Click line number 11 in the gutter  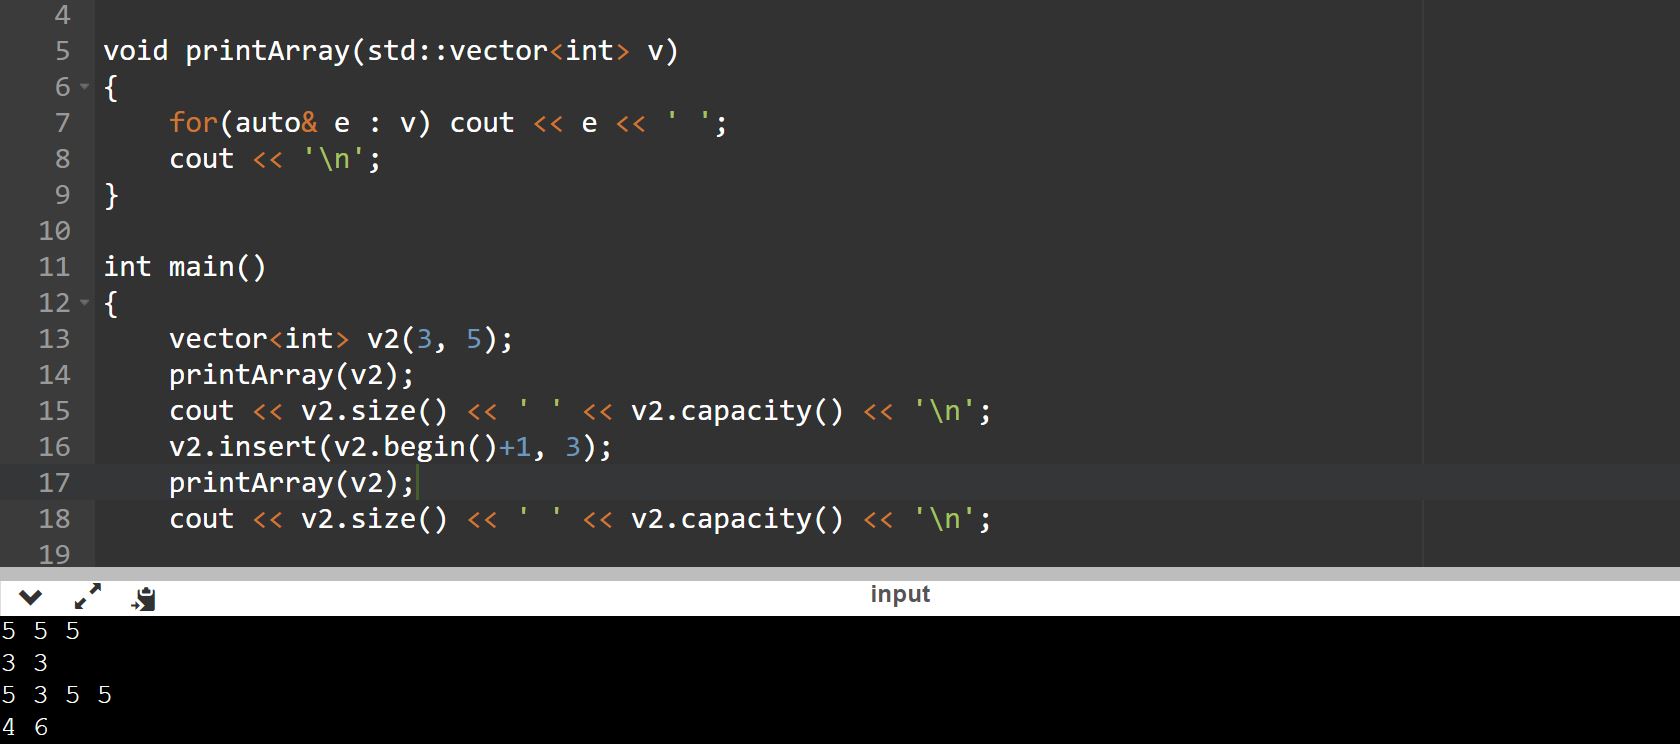pyautogui.click(x=54, y=267)
